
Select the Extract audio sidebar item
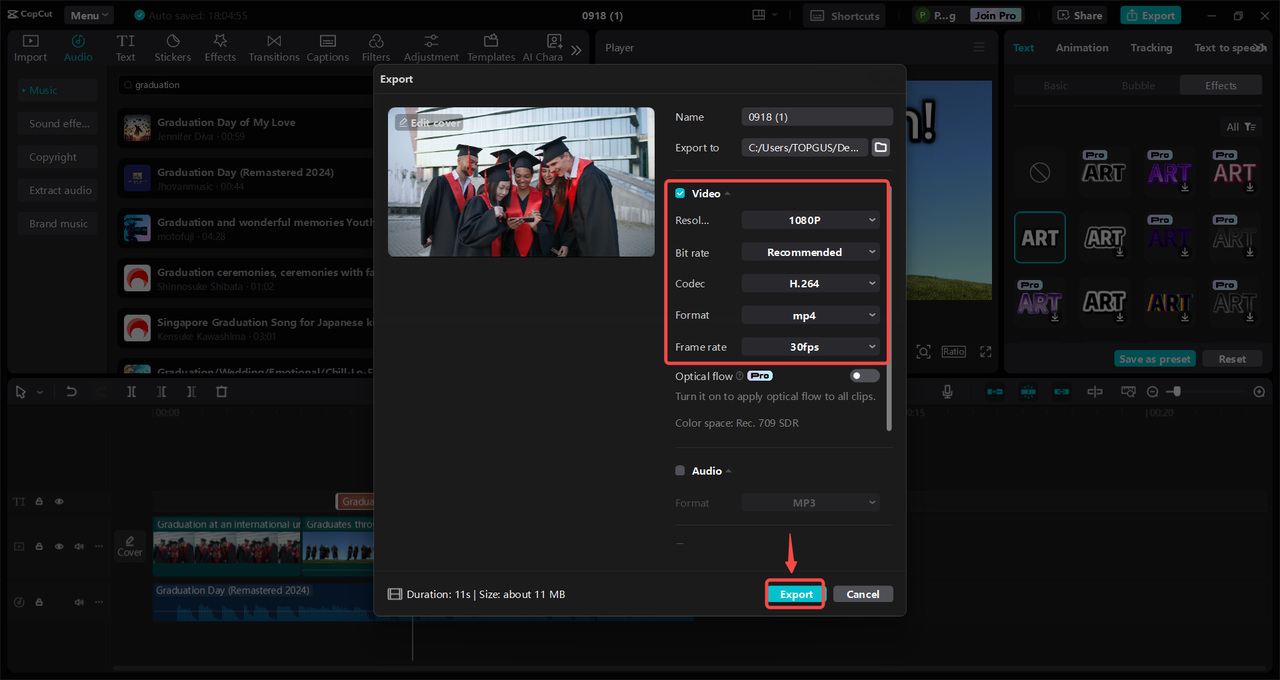(x=58, y=190)
